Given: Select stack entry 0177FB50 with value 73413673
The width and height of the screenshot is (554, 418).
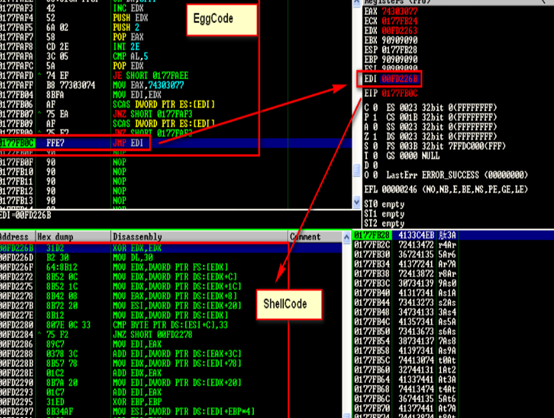Looking at the screenshot, I should [x=454, y=331].
